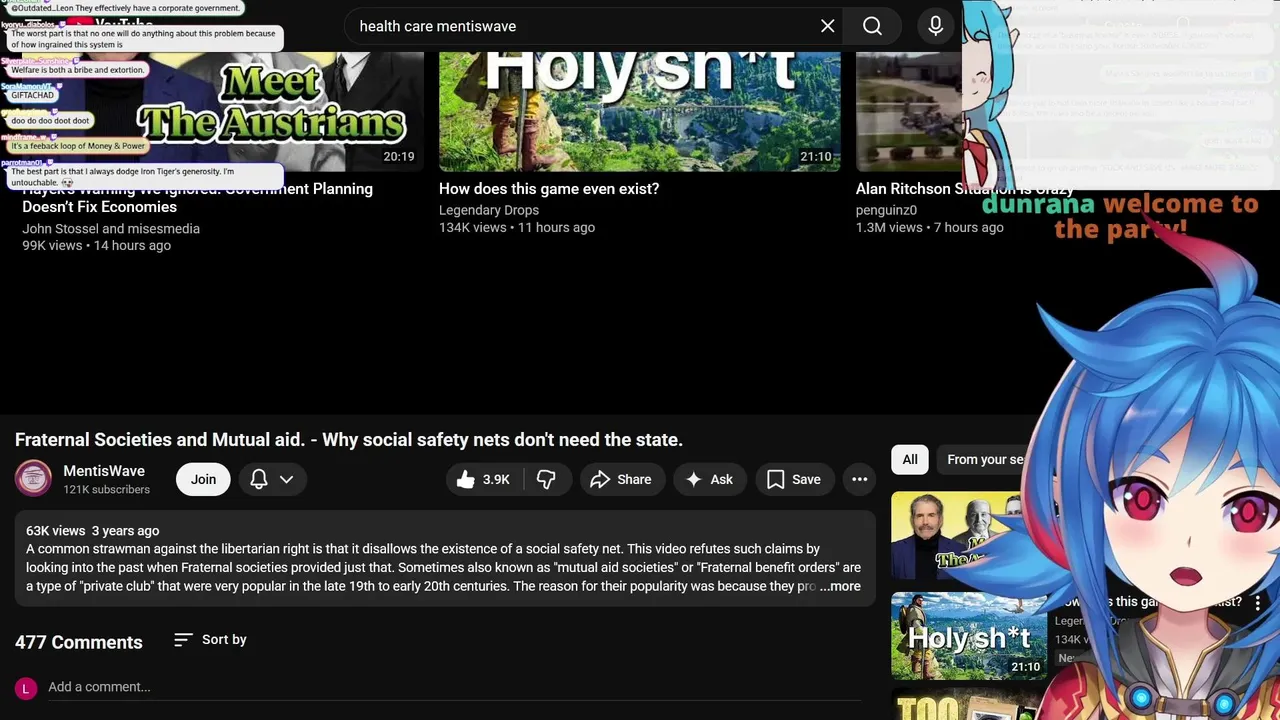Expand the description with ...more
Viewport: 1280px width, 720px height.
pos(840,587)
